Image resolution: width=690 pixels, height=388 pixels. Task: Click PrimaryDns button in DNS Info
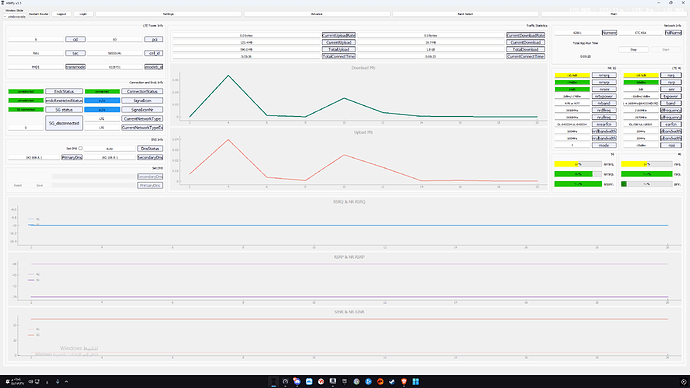(x=72, y=157)
